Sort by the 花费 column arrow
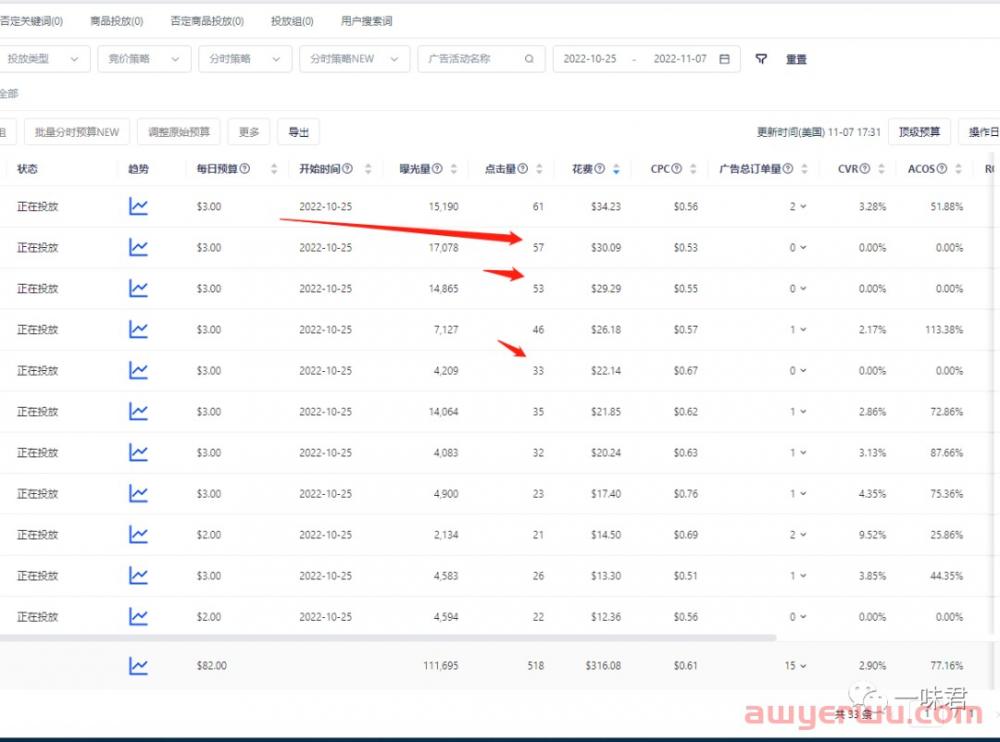This screenshot has height=742, width=1000. coord(615,170)
